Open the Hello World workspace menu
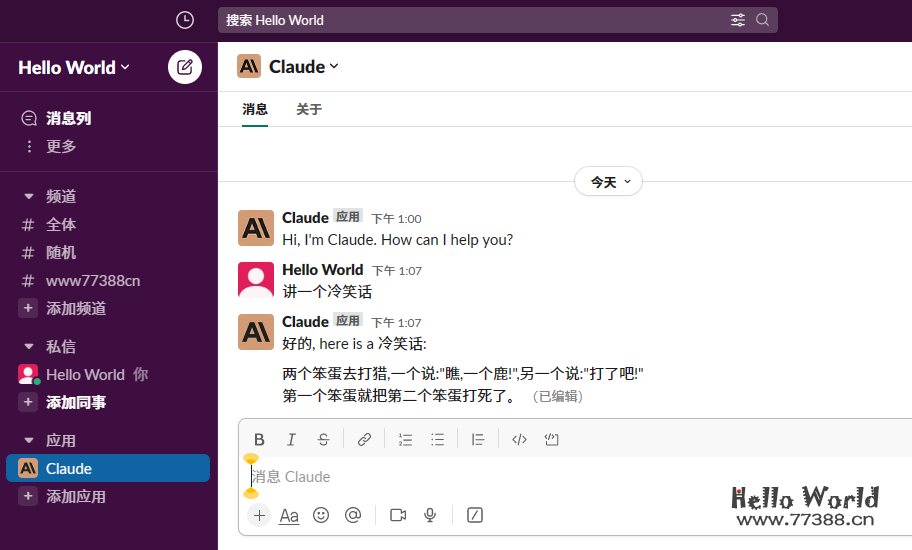The height and width of the screenshot is (550, 912). 74,67
